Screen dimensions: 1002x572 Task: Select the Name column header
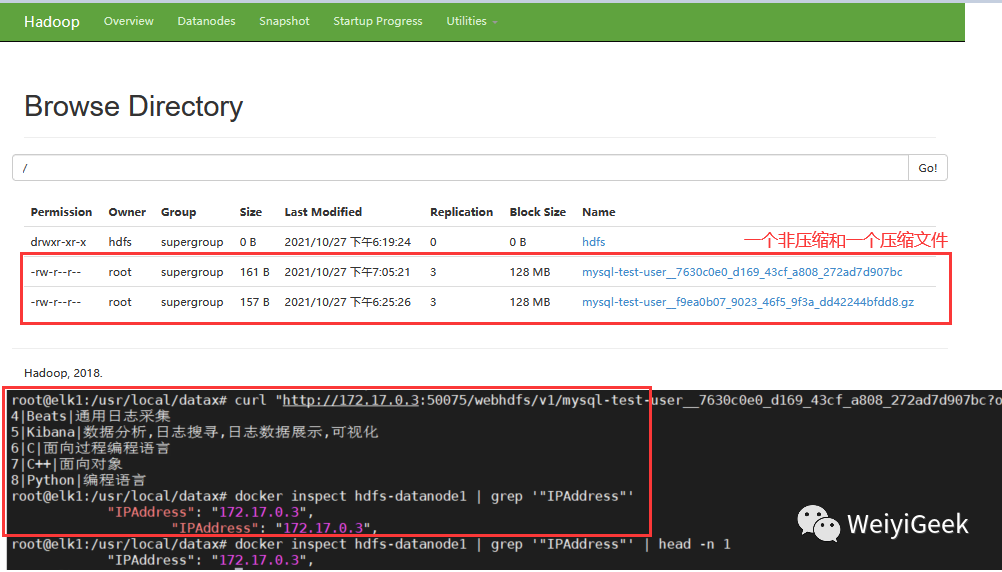[599, 212]
